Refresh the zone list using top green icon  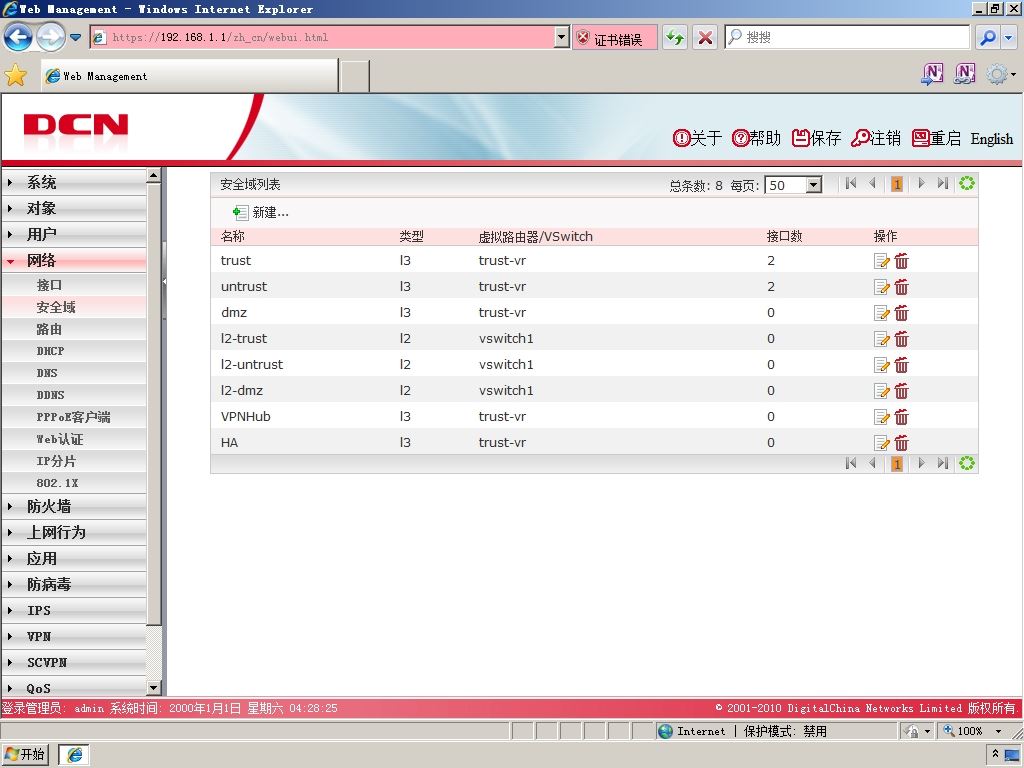pos(967,184)
